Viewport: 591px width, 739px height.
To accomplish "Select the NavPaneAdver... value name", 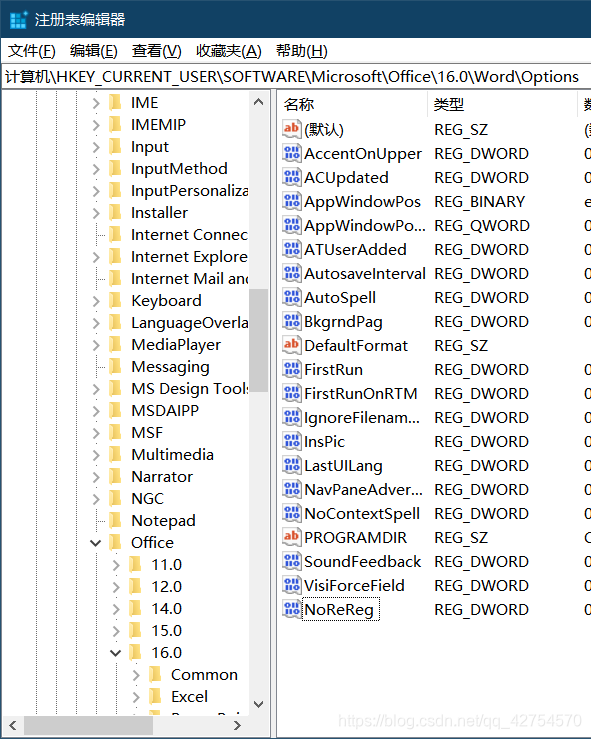I will [363, 489].
